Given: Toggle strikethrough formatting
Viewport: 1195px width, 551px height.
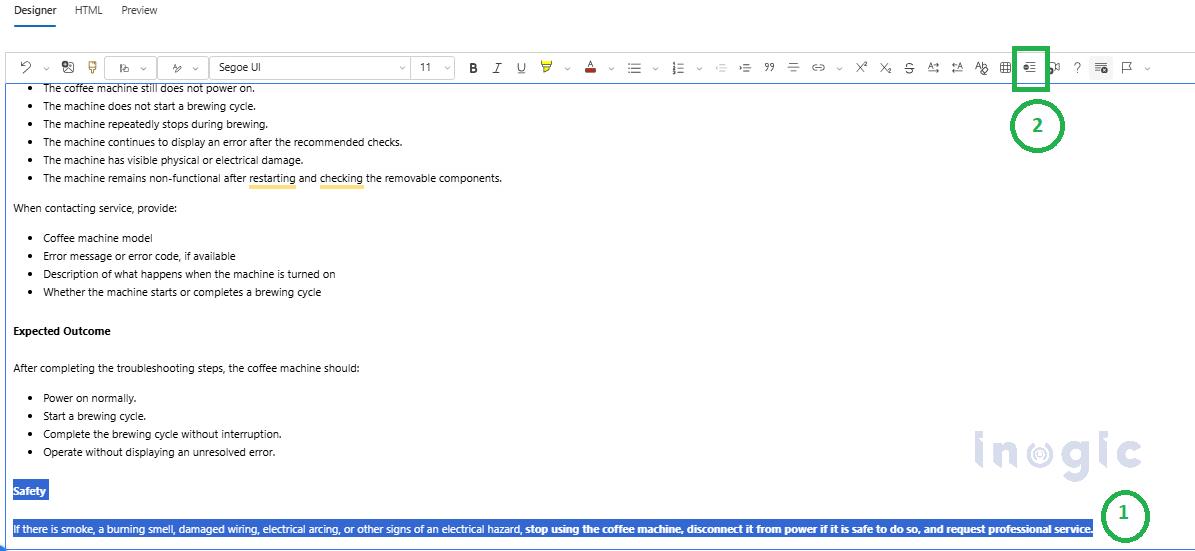Looking at the screenshot, I should tap(909, 68).
